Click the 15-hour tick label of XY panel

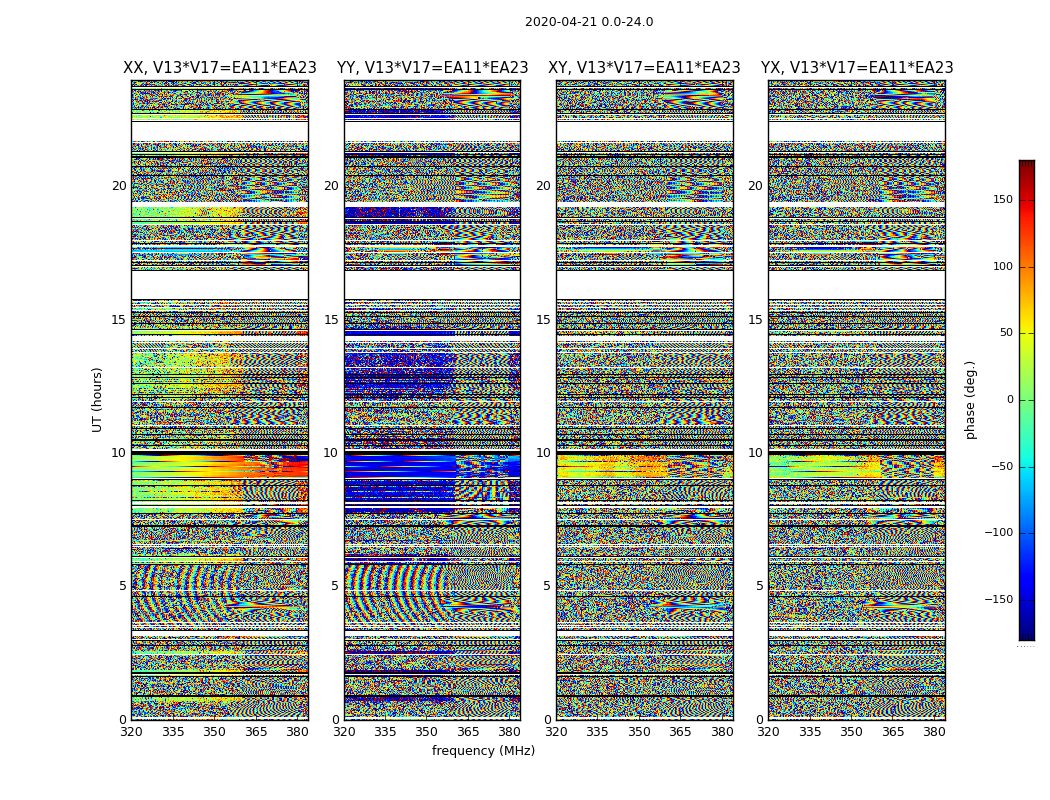pos(544,320)
